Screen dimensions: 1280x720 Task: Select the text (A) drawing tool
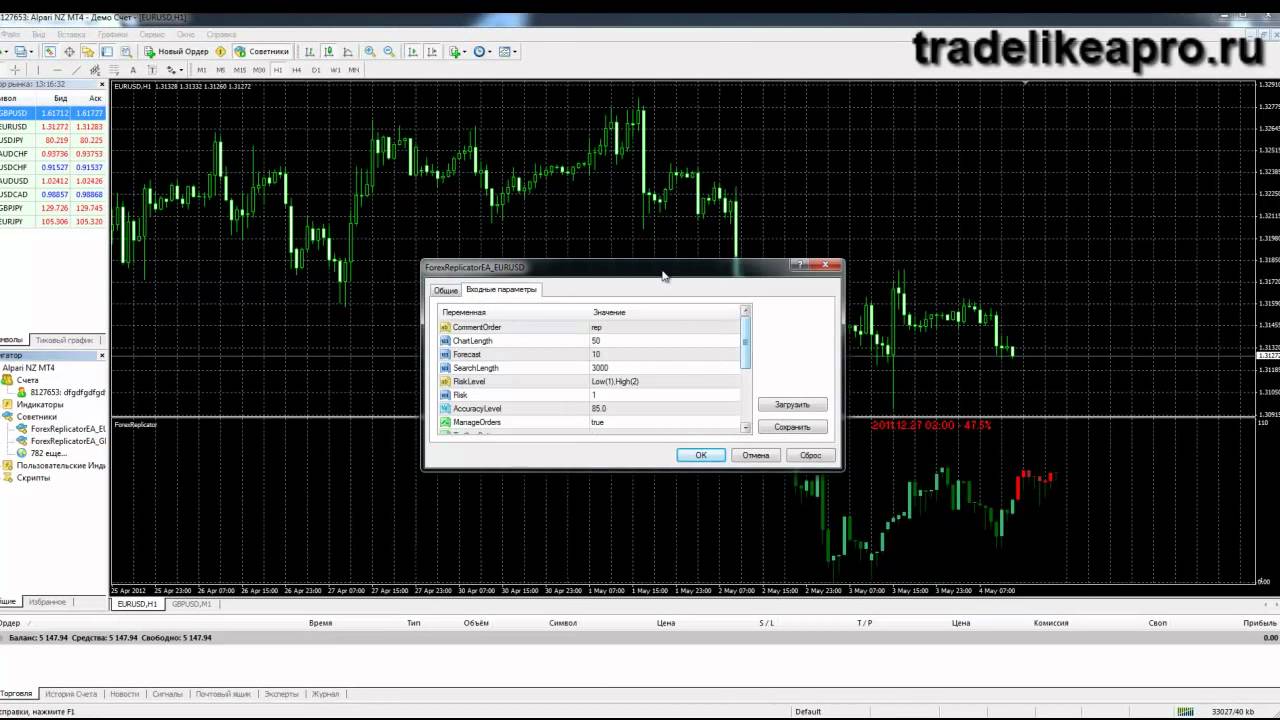[133, 70]
